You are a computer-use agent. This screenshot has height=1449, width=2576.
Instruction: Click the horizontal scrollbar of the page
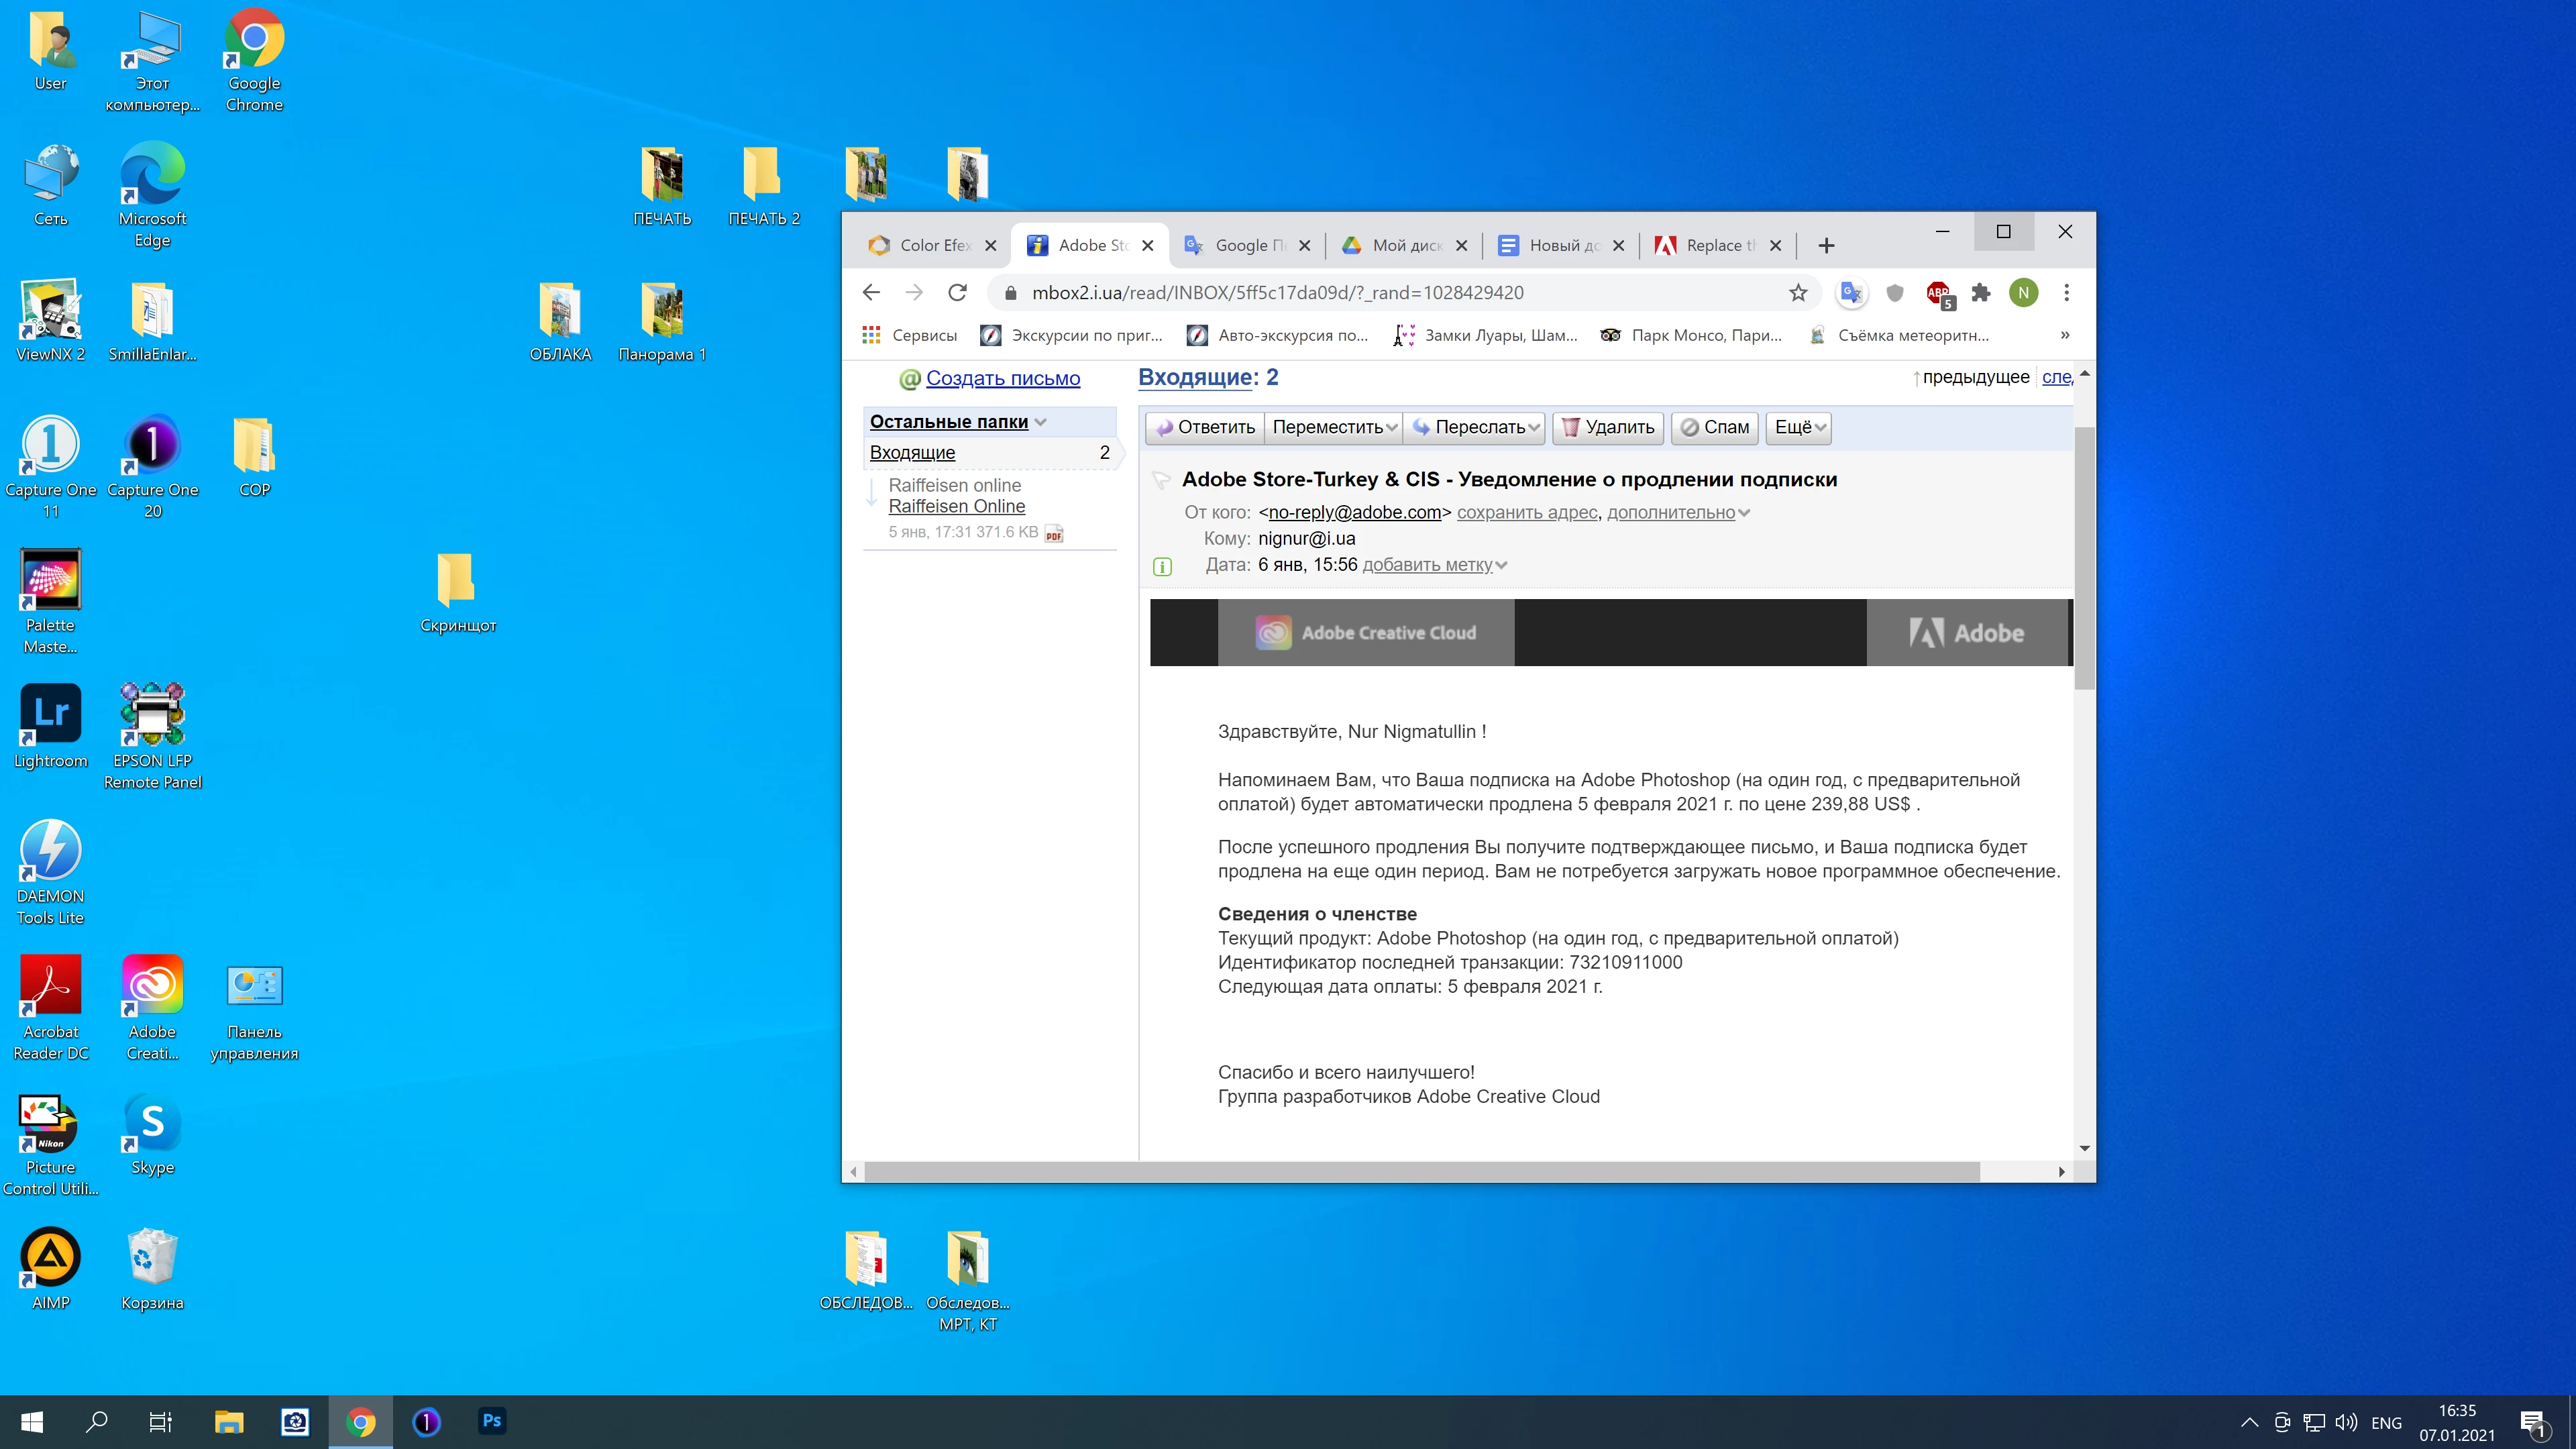(x=1420, y=1171)
